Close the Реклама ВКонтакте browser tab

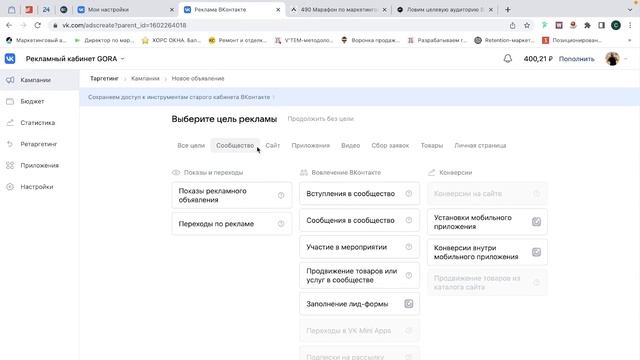pyautogui.click(x=278, y=9)
